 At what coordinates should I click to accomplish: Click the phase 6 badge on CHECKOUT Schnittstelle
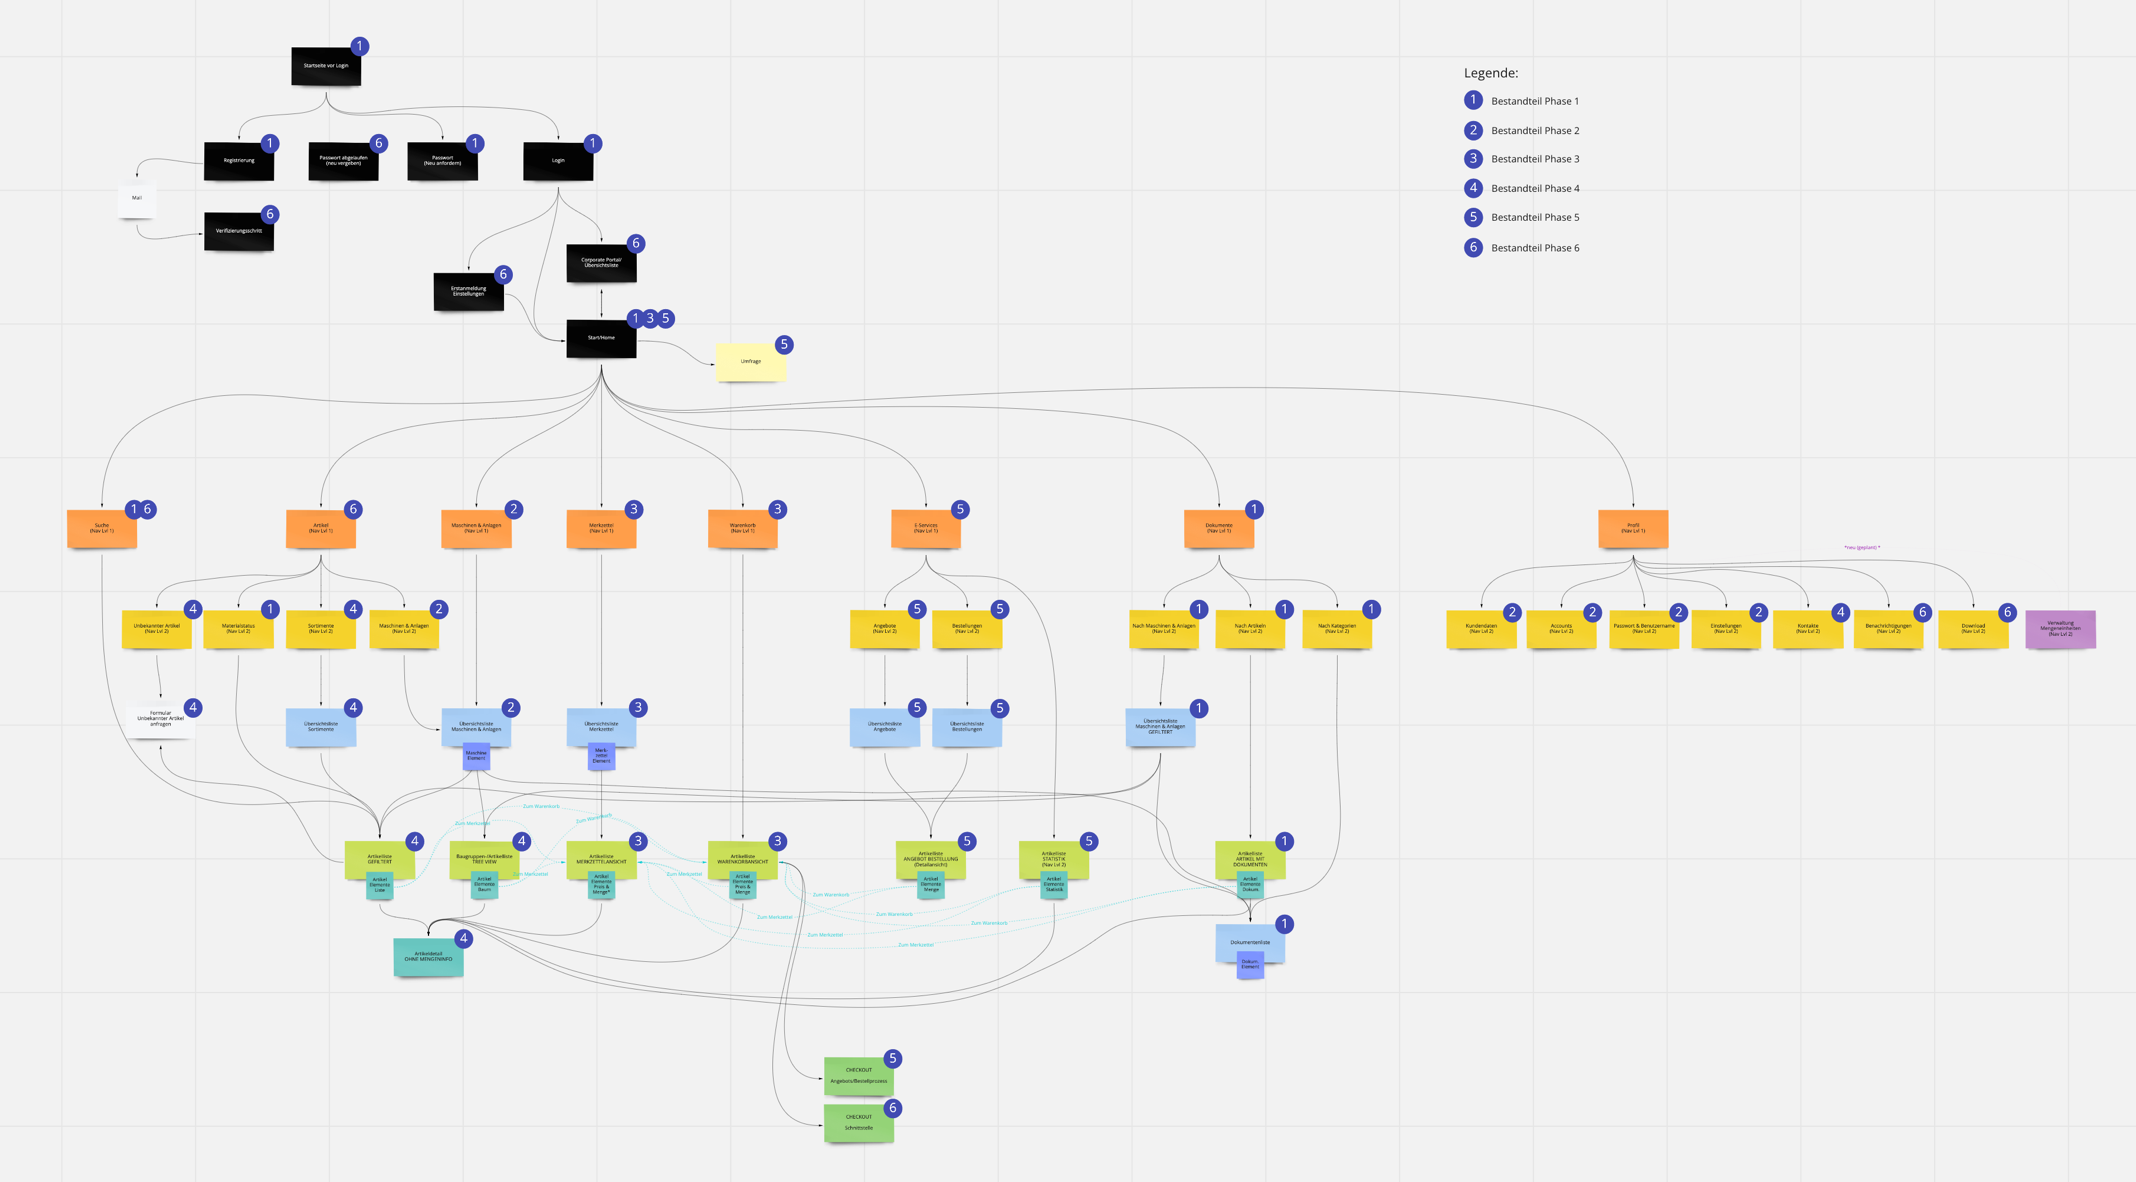892,1108
